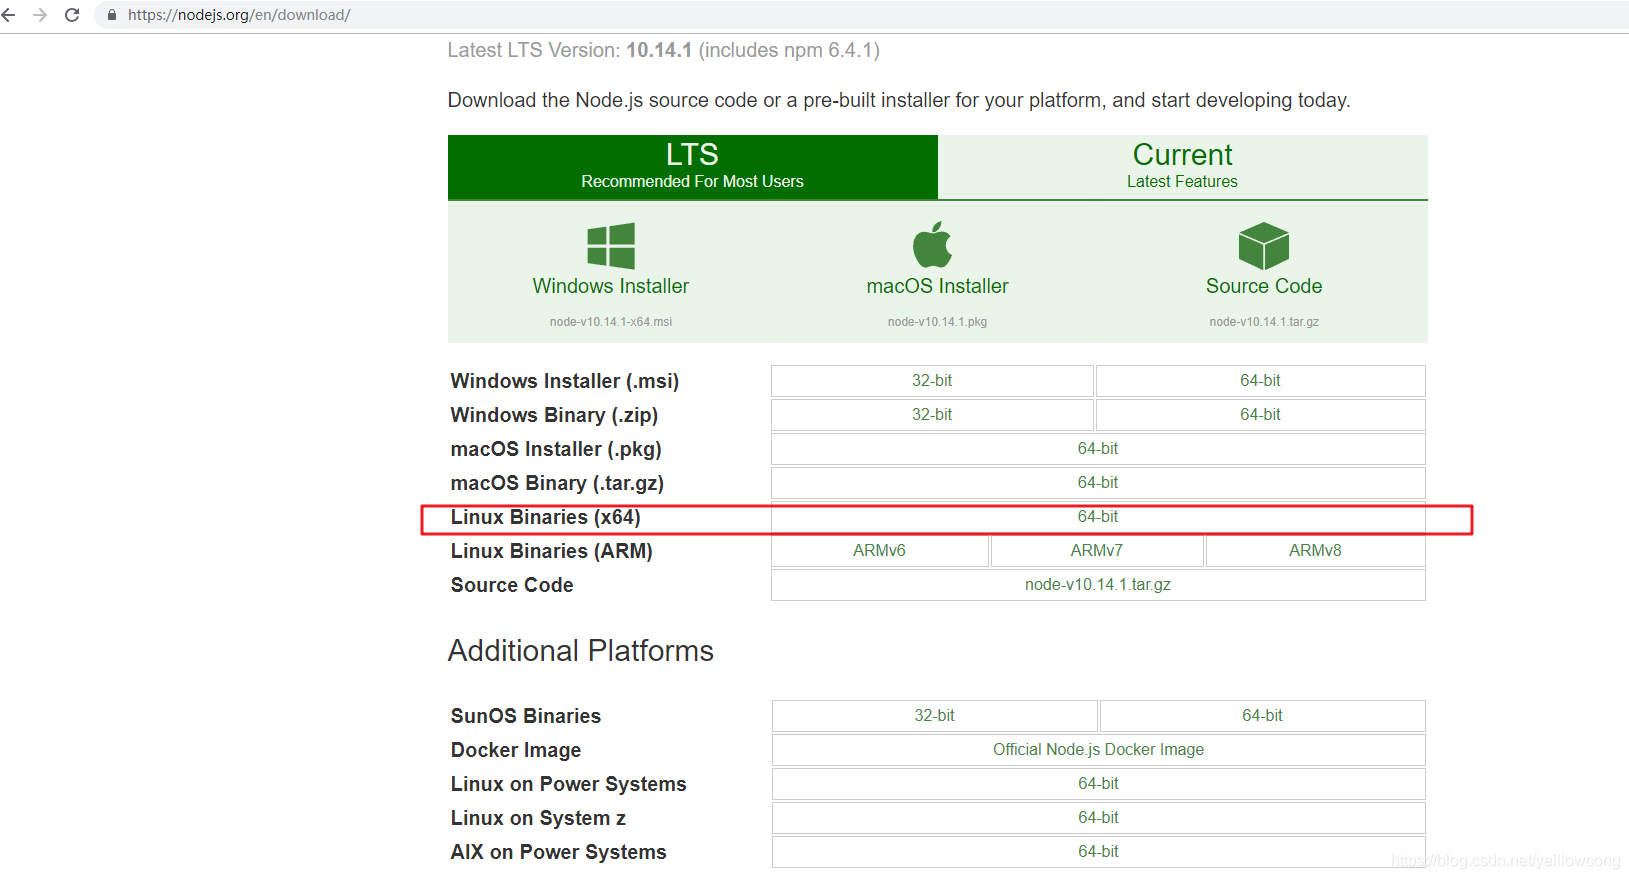Click the Source Code box icon
Image resolution: width=1629 pixels, height=879 pixels.
pyautogui.click(x=1264, y=246)
